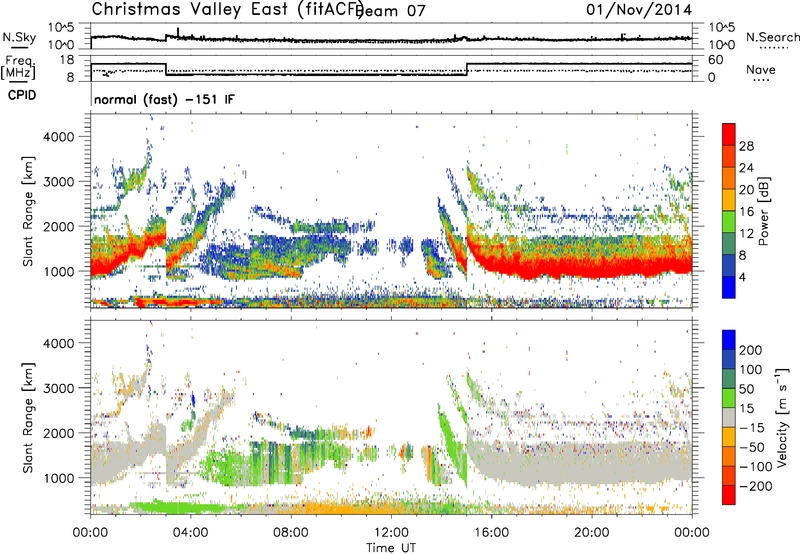The width and height of the screenshot is (800, 554).
Task: Click the velocity colorbar '-50' label
Action: coord(752,447)
